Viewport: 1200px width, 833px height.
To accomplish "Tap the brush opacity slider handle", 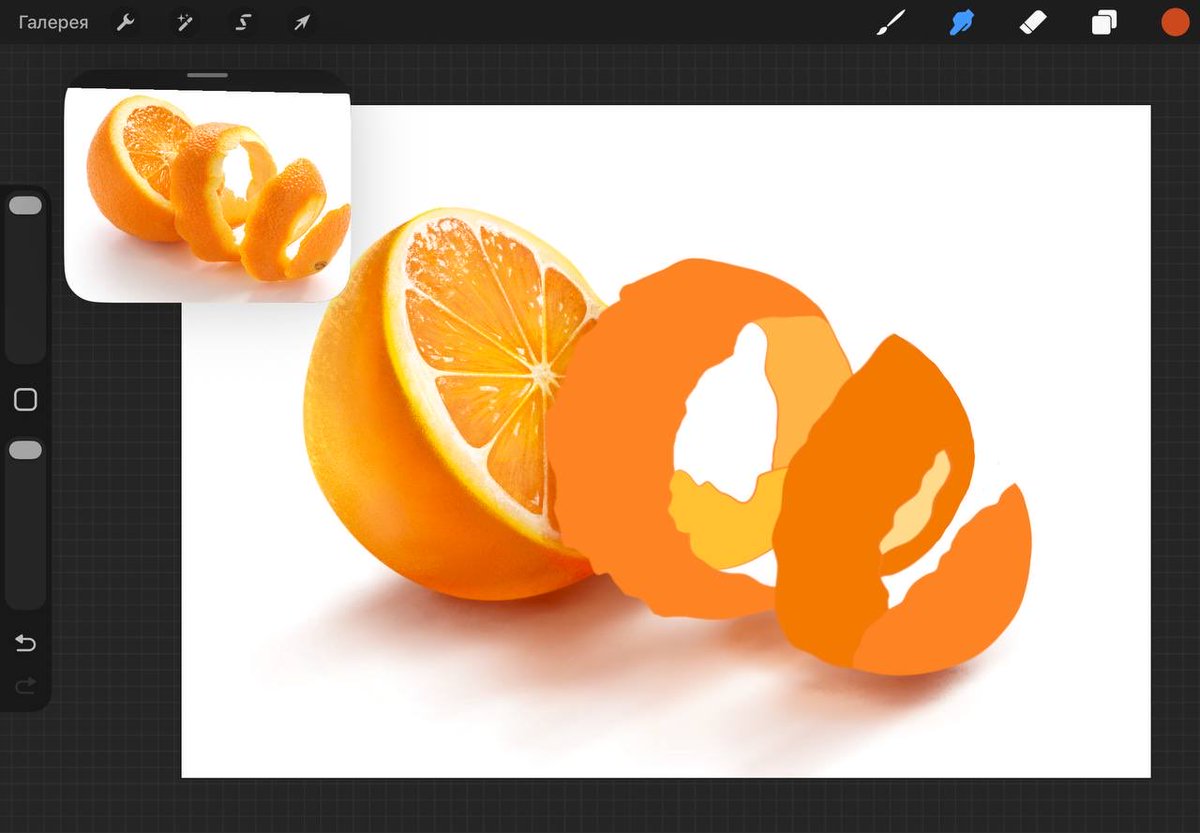I will [25, 450].
